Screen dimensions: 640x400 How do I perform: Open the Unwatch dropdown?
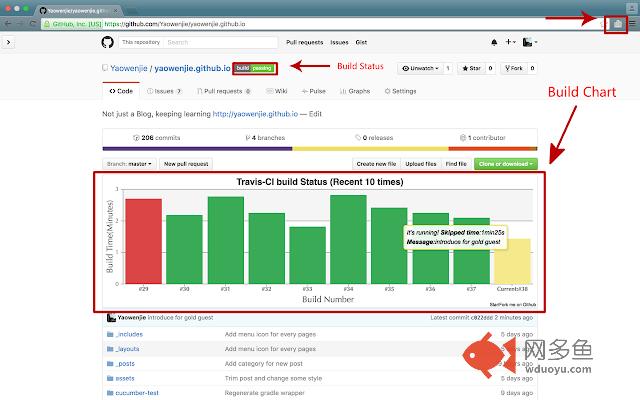click(x=420, y=68)
